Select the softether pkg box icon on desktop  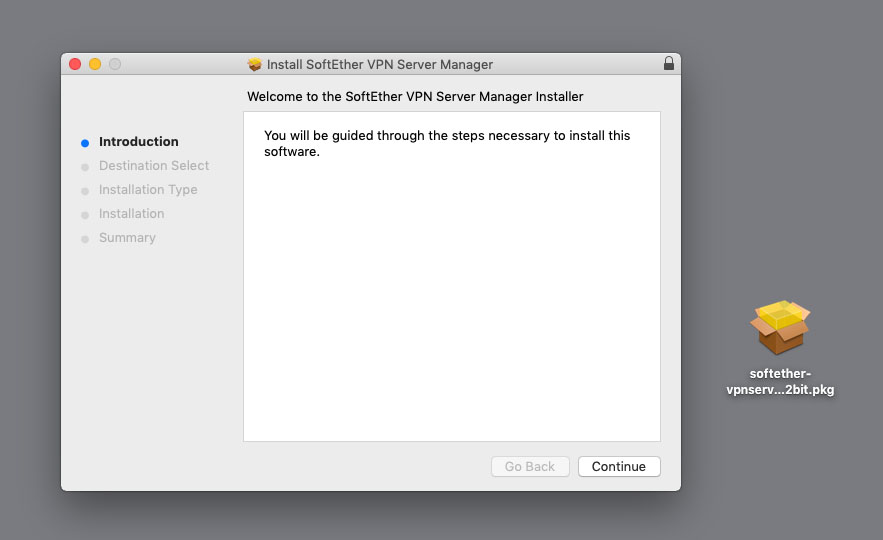[x=780, y=328]
